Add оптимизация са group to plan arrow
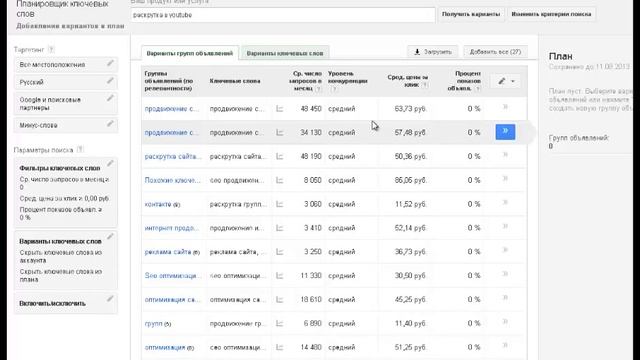The height and width of the screenshot is (360, 640). point(505,298)
